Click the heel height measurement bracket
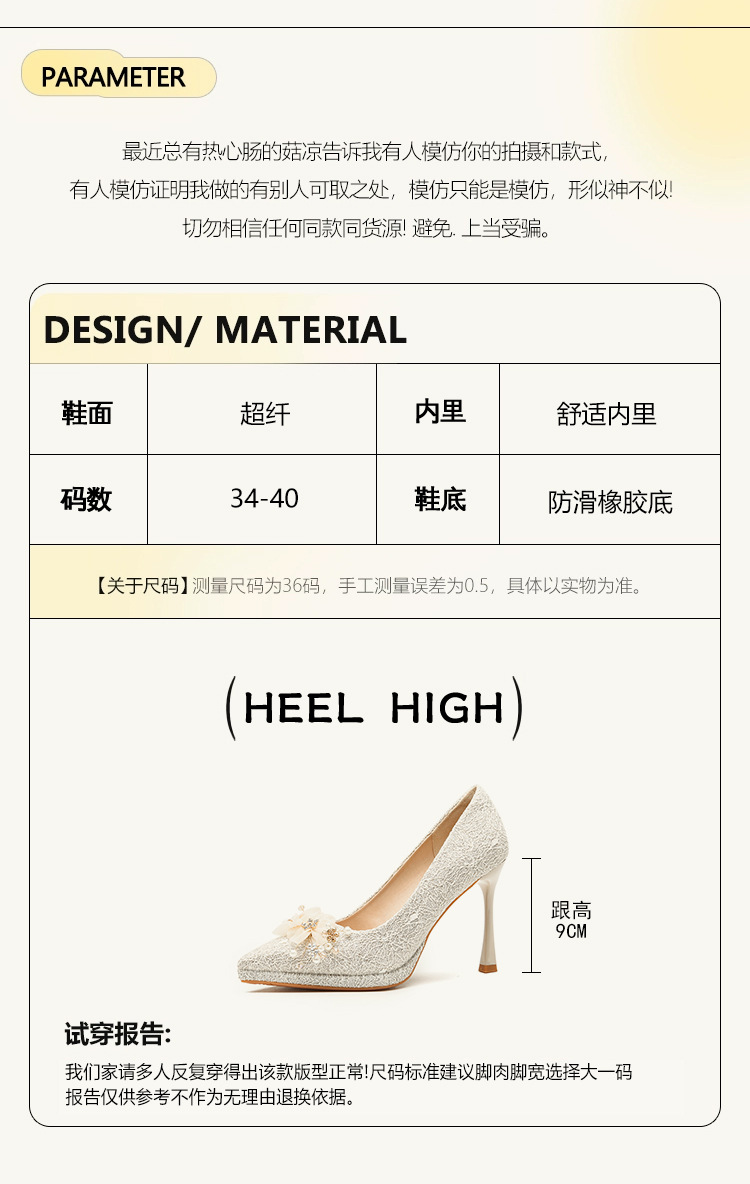This screenshot has height=1184, width=750. 532,915
